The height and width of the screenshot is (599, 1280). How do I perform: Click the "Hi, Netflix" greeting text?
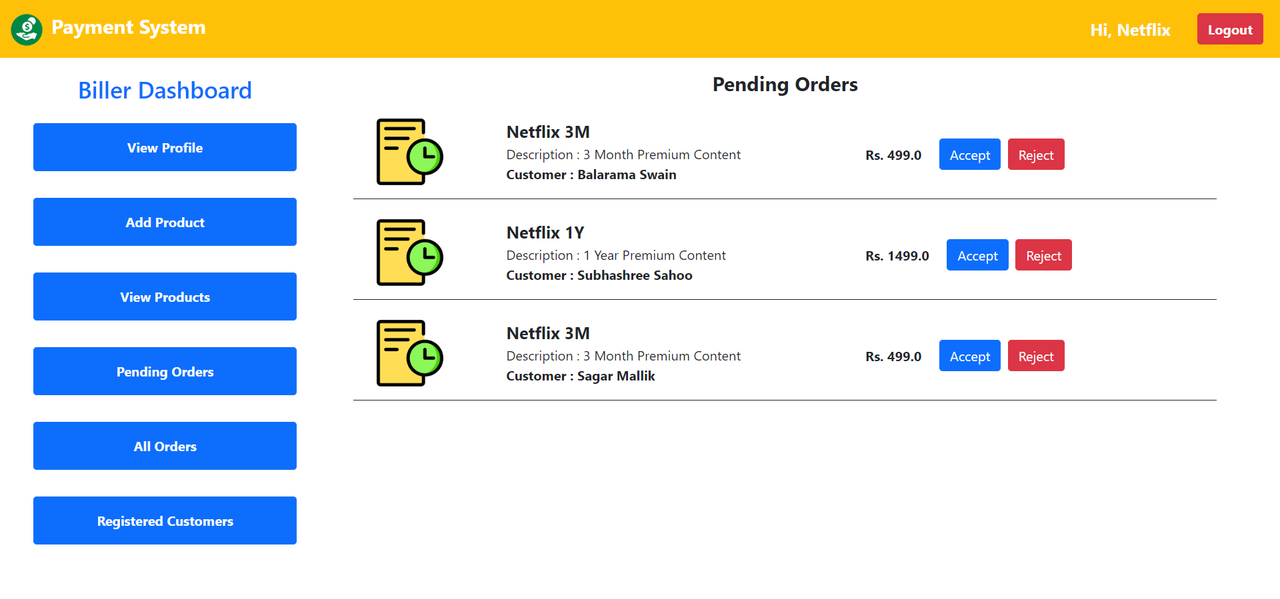1130,30
